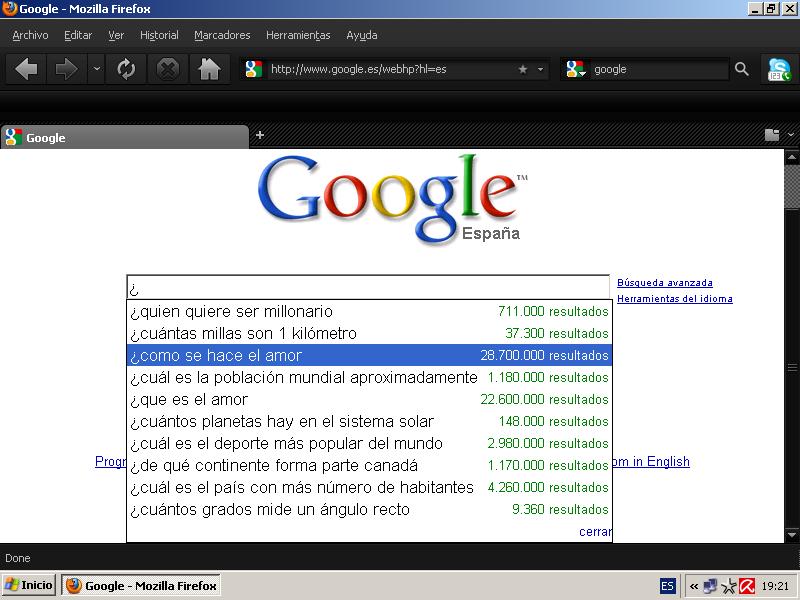Expand hidden tray icons with the chevron
This screenshot has width=800, height=600.
(693, 586)
